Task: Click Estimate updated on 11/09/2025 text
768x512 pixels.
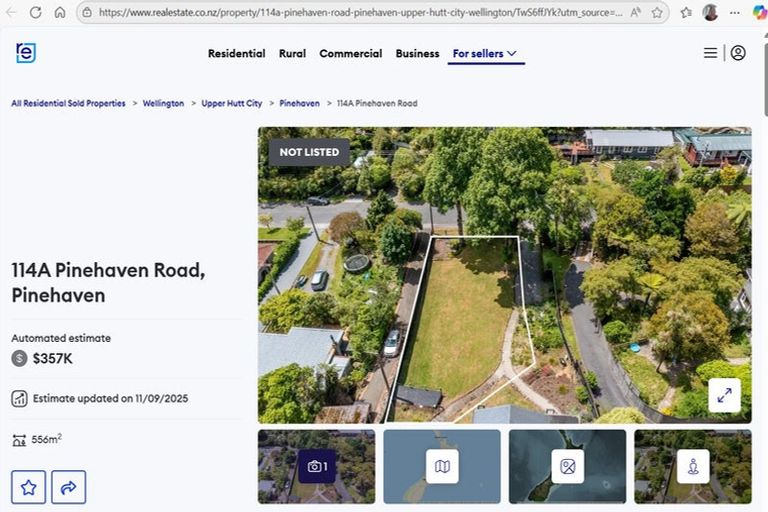Action: (x=110, y=398)
